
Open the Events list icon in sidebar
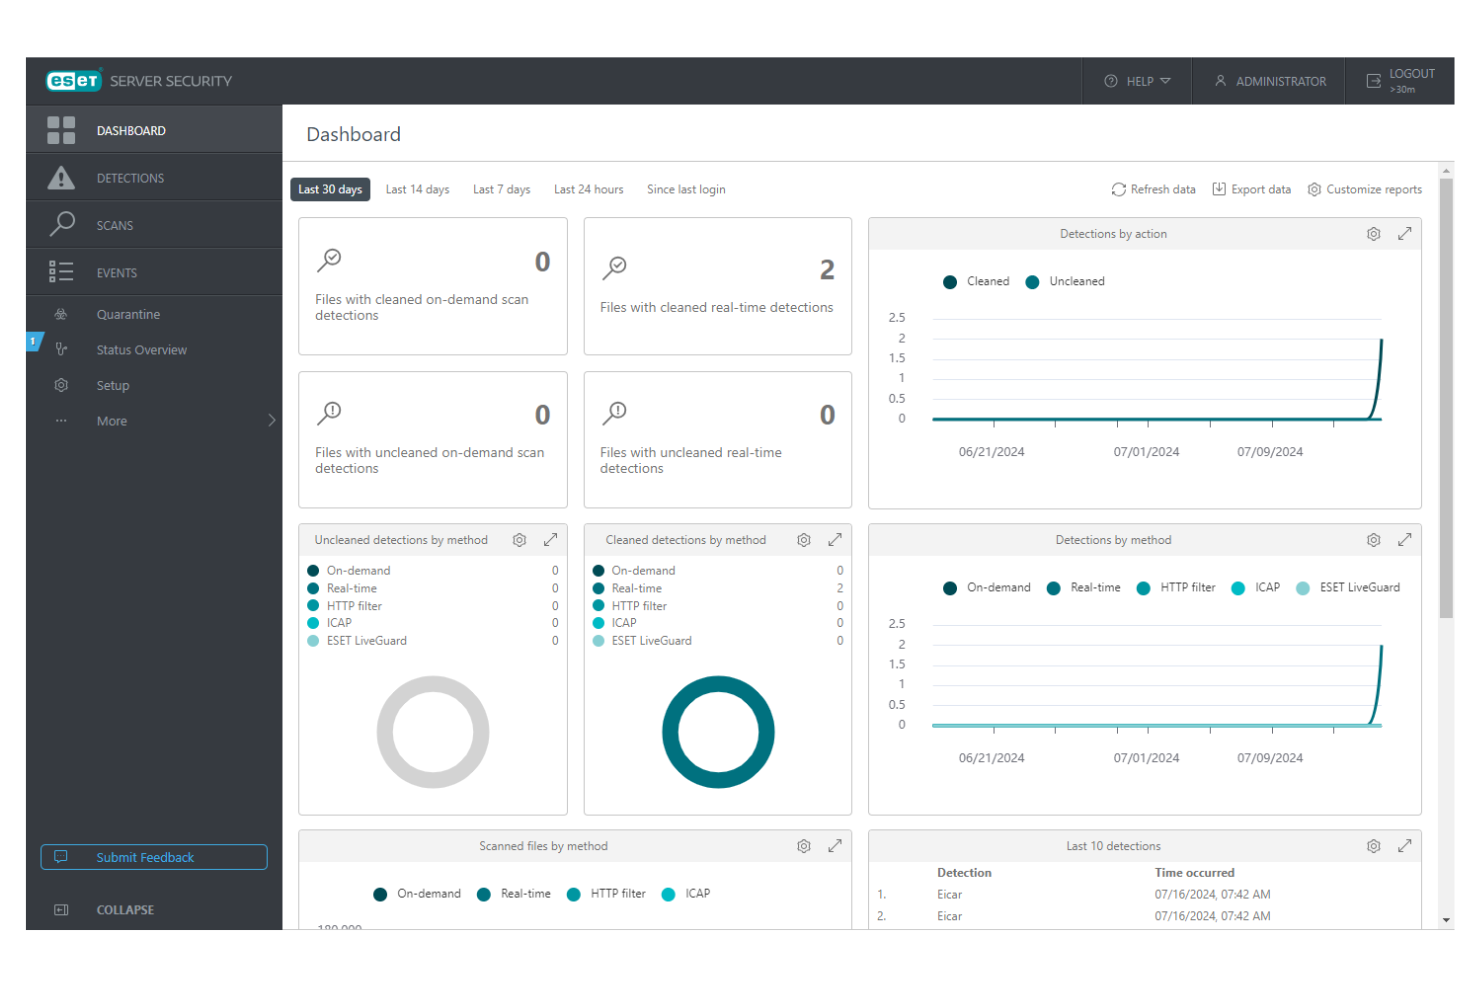pos(61,271)
